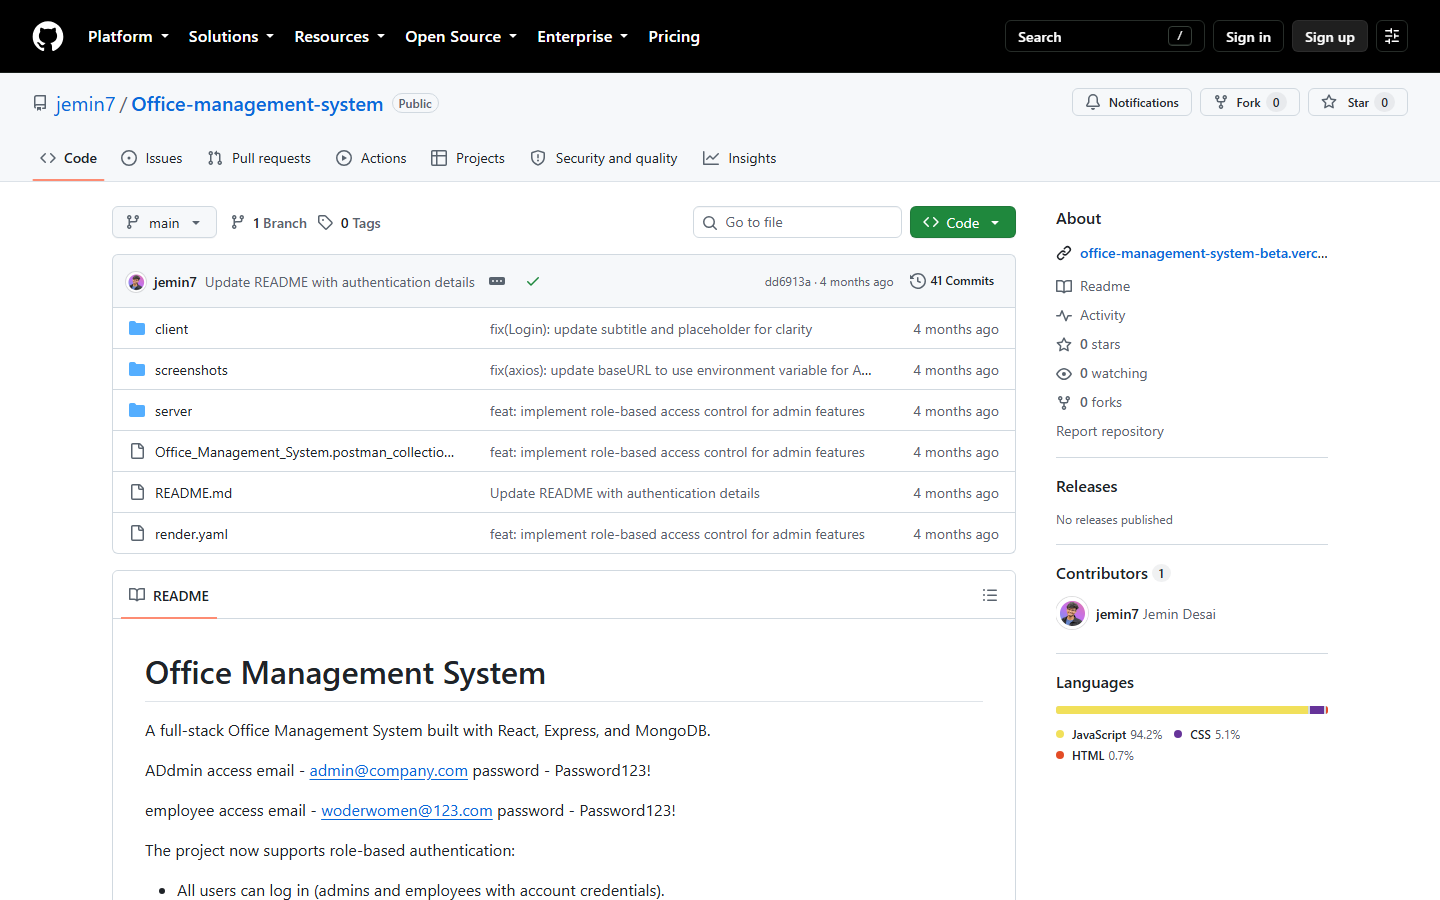
Task: Click the Go to file input
Action: (797, 222)
